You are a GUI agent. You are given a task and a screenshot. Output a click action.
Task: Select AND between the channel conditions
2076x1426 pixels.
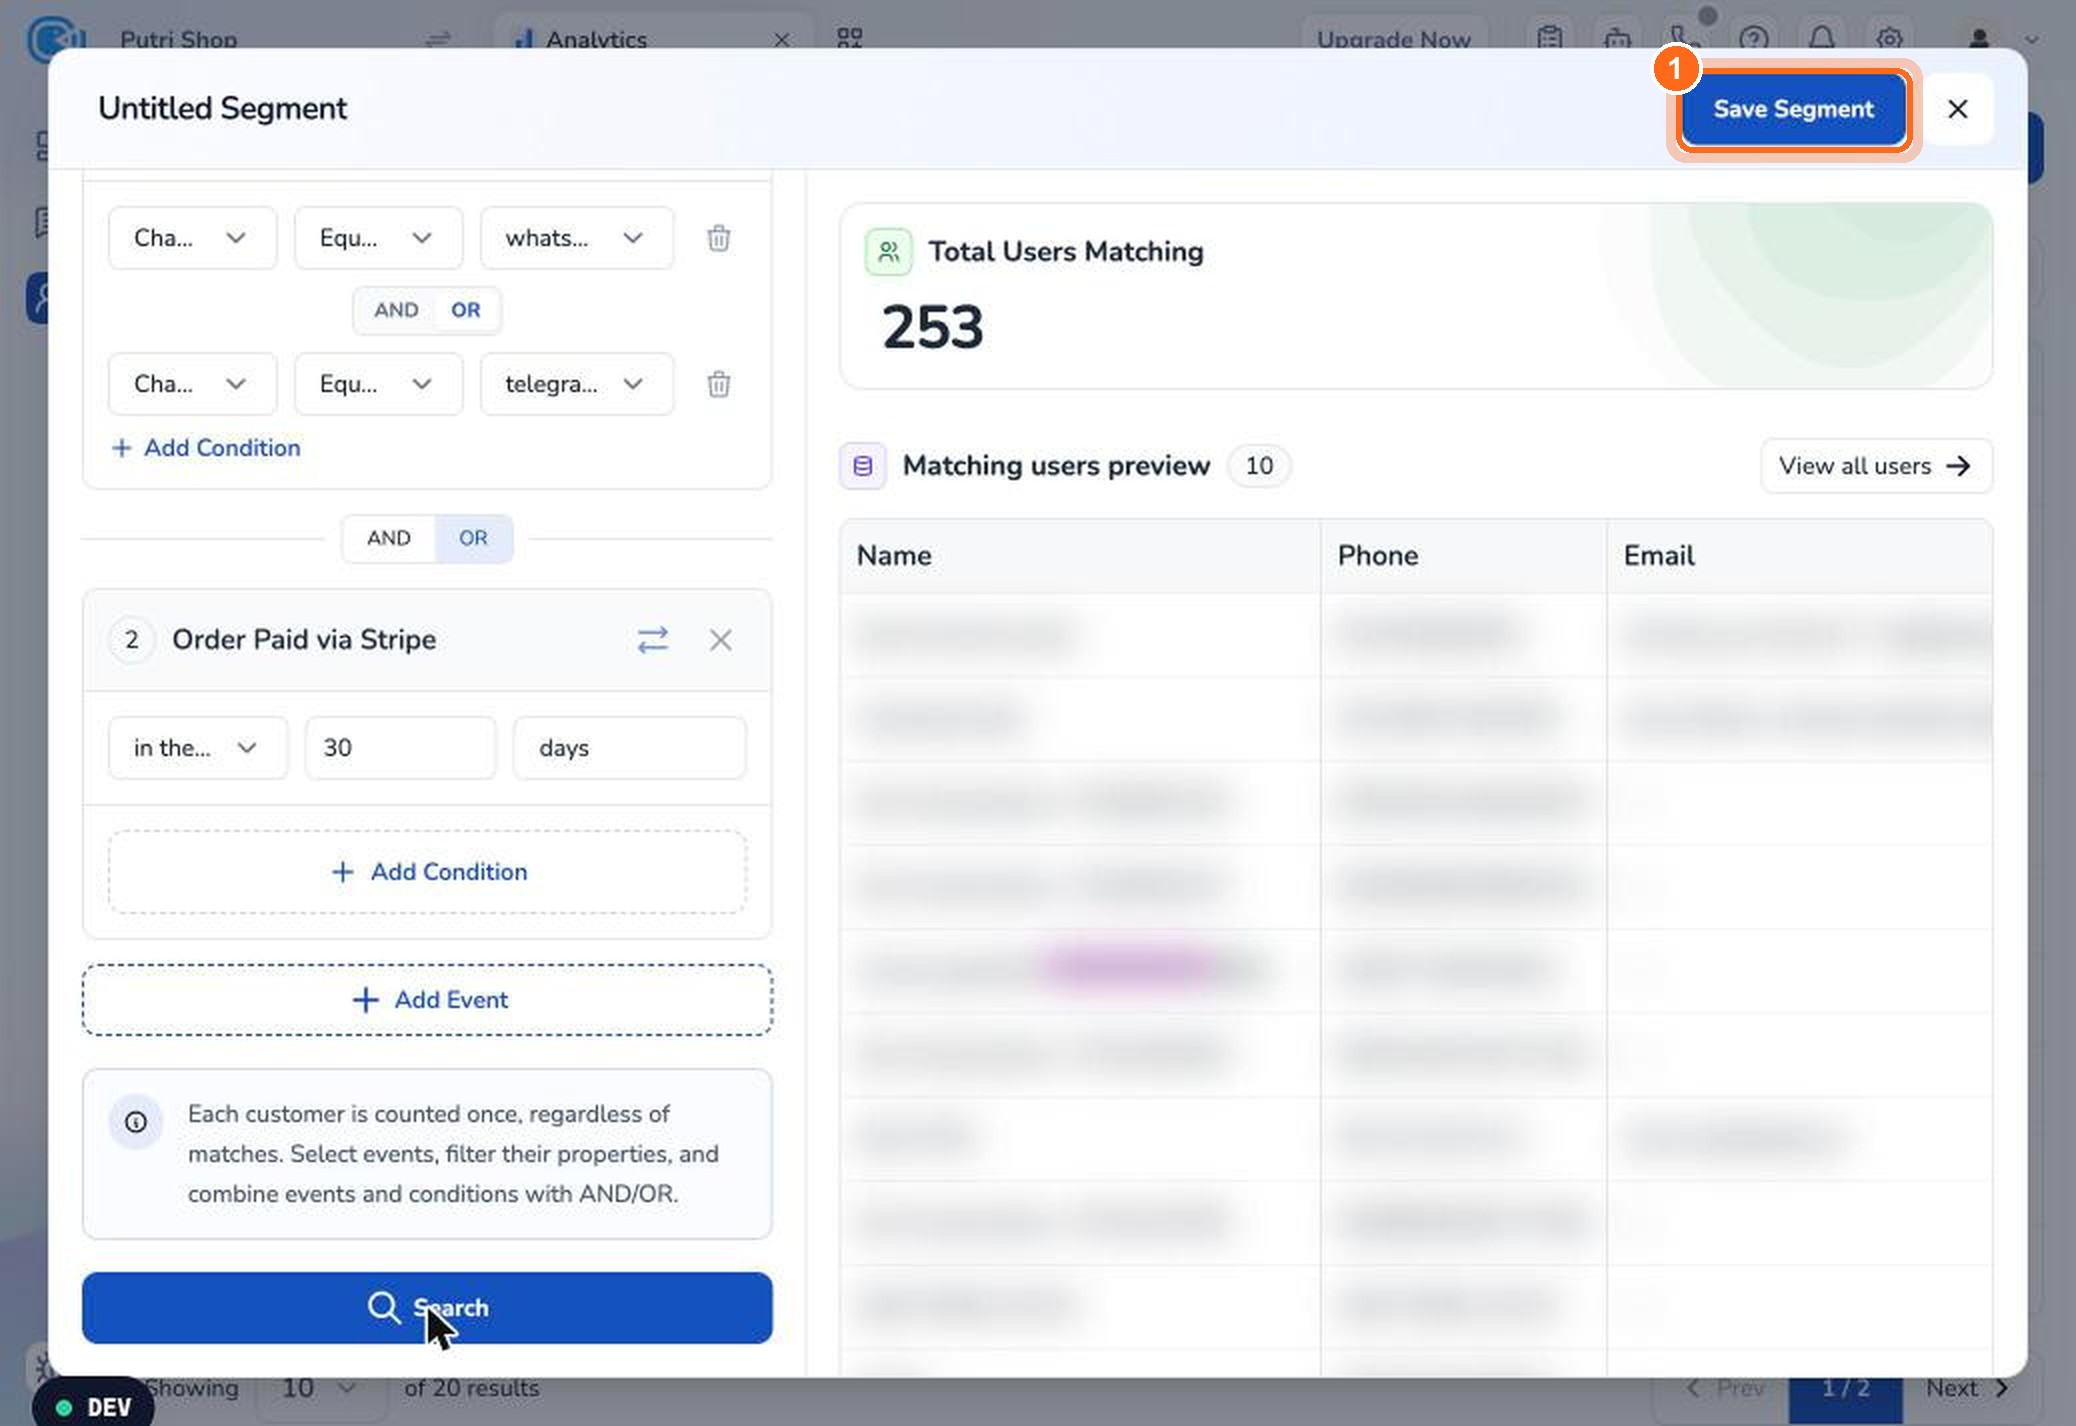396,310
